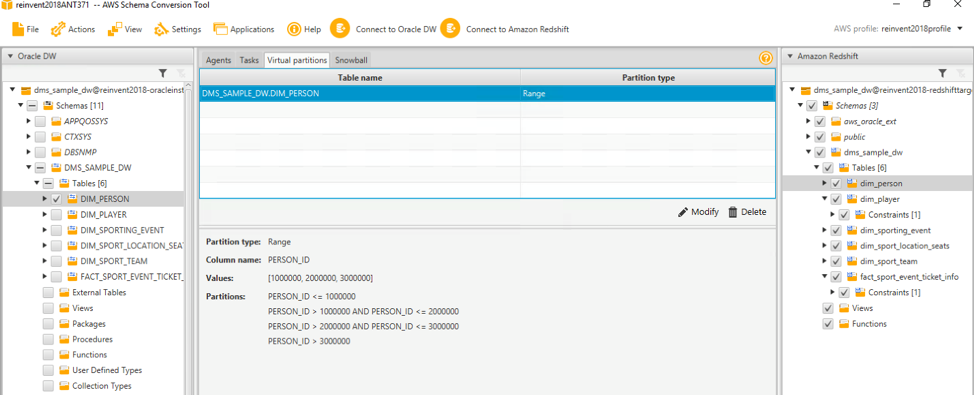Select the DMS_SAMPLE_DW.DIM_PERSON table row
The height and width of the screenshot is (395, 974).
(x=487, y=94)
